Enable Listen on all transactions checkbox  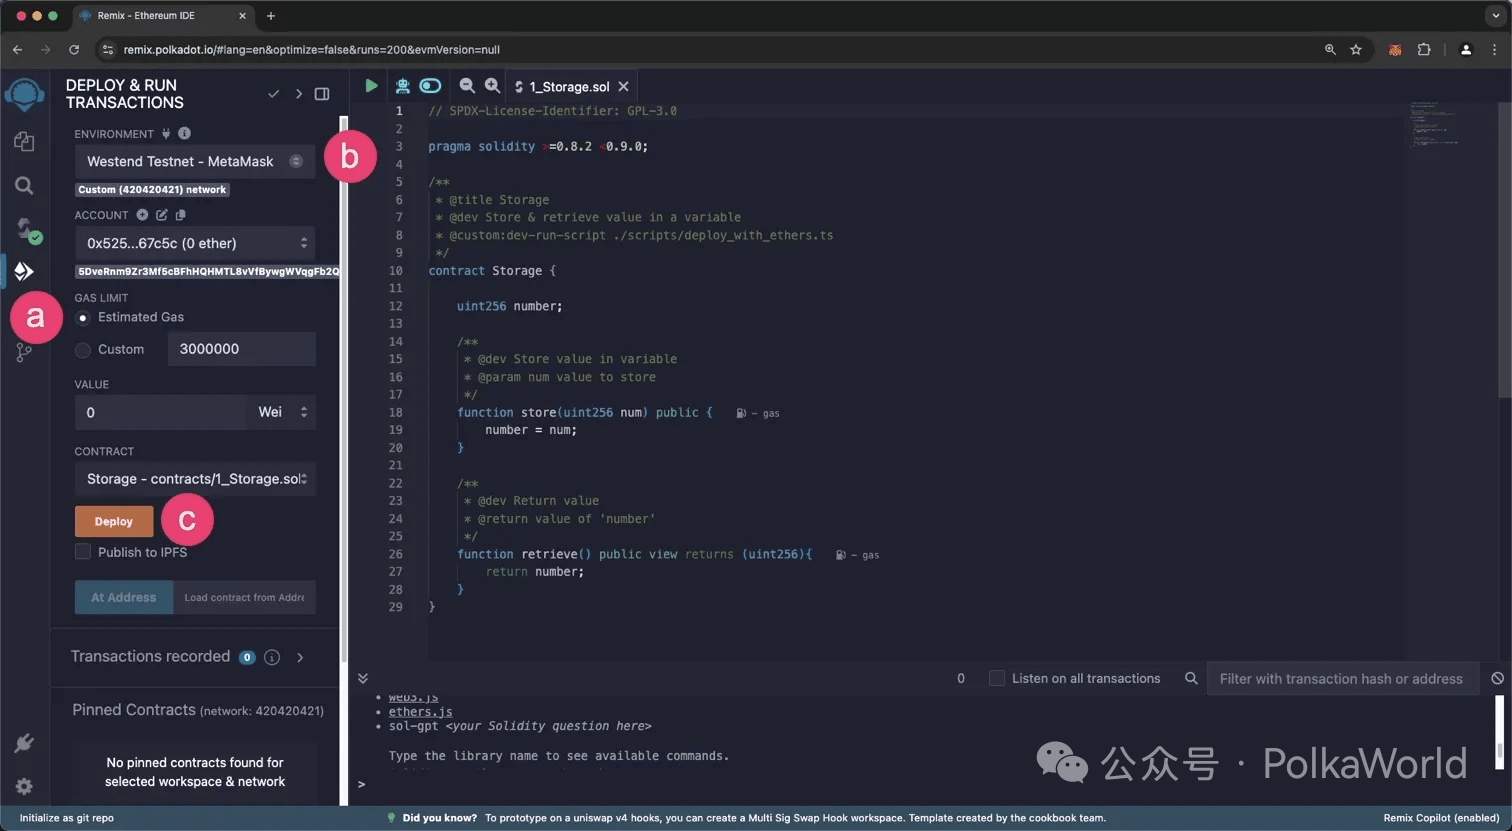(x=997, y=678)
